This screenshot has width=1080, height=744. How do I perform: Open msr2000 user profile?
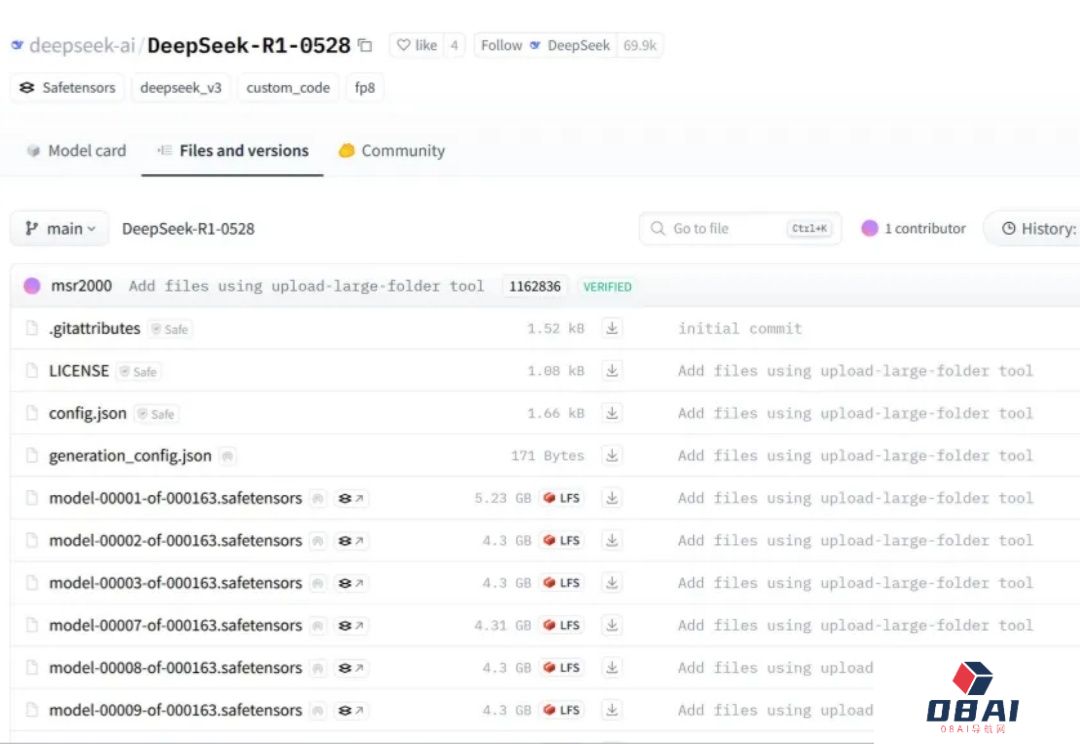tap(81, 286)
